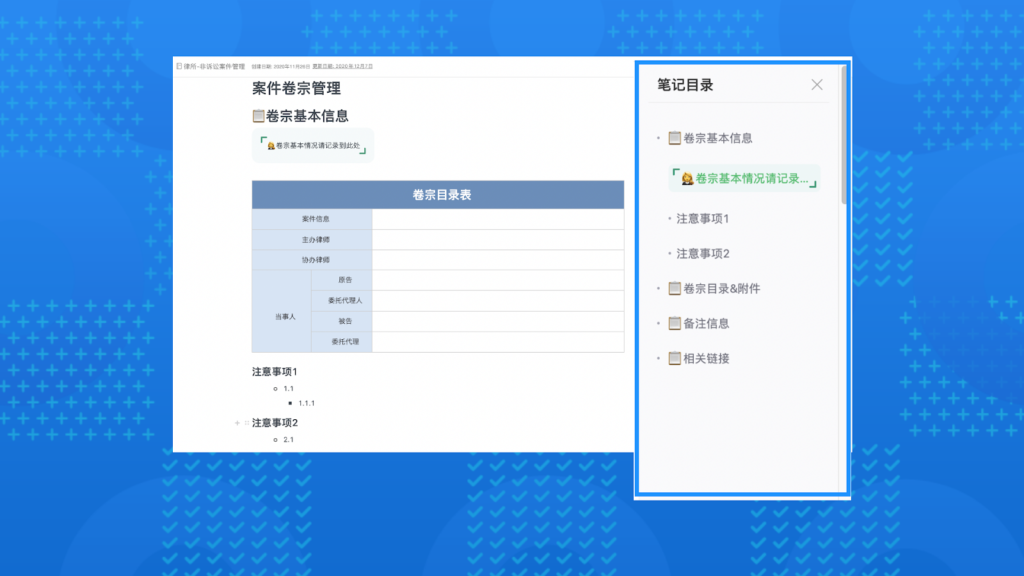Click clipboard icon beside outline 卷宗基本信息
The height and width of the screenshot is (576, 1024).
click(675, 138)
